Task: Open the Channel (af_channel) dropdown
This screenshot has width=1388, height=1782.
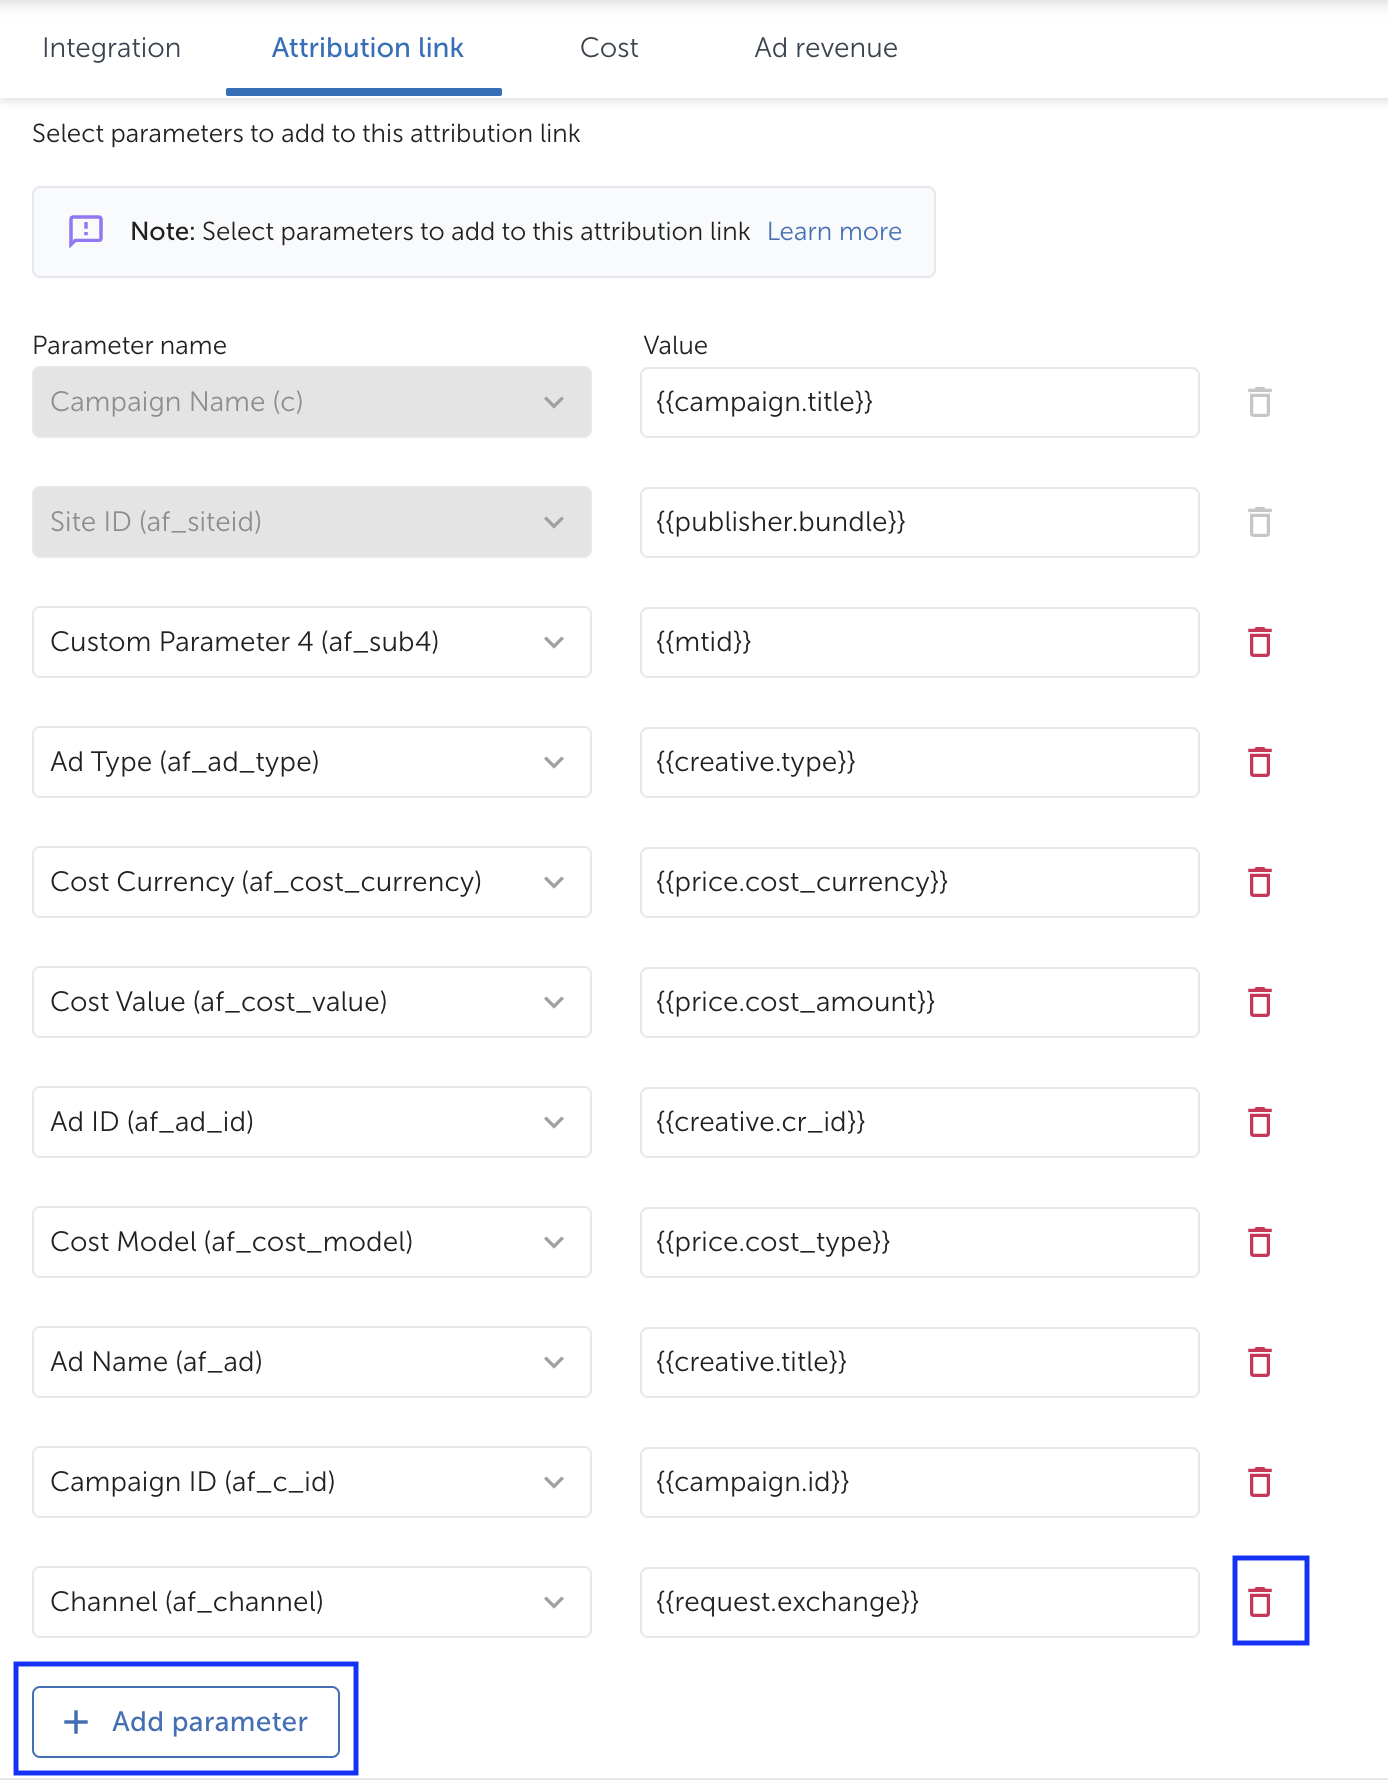Action: pyautogui.click(x=311, y=1602)
